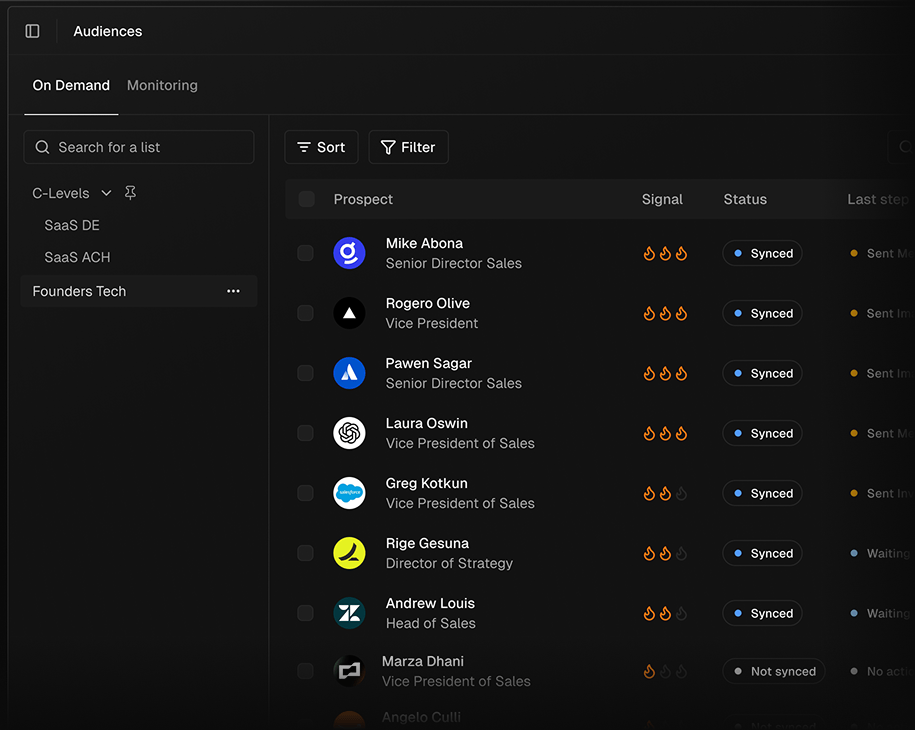Screen dimensions: 915x730
Task: Collapse the C-Levels group using its chevron
Action: pyautogui.click(x=106, y=193)
